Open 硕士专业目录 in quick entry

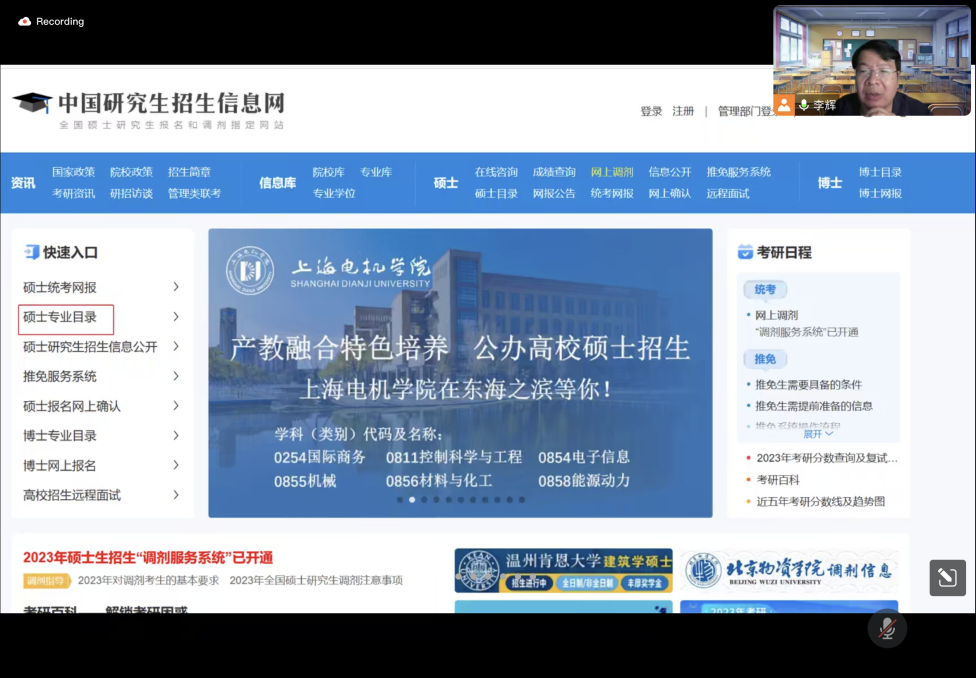click(60, 317)
